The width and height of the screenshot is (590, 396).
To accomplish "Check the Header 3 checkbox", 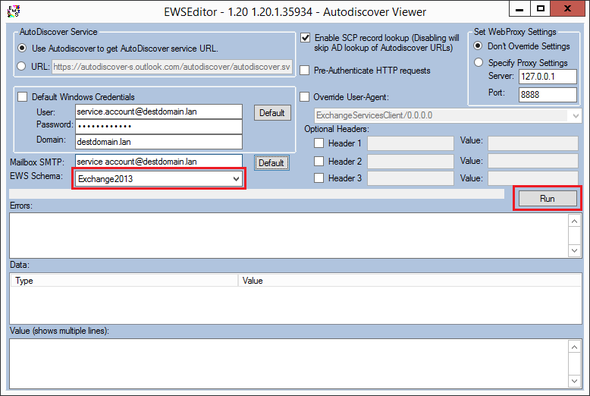I will point(319,178).
